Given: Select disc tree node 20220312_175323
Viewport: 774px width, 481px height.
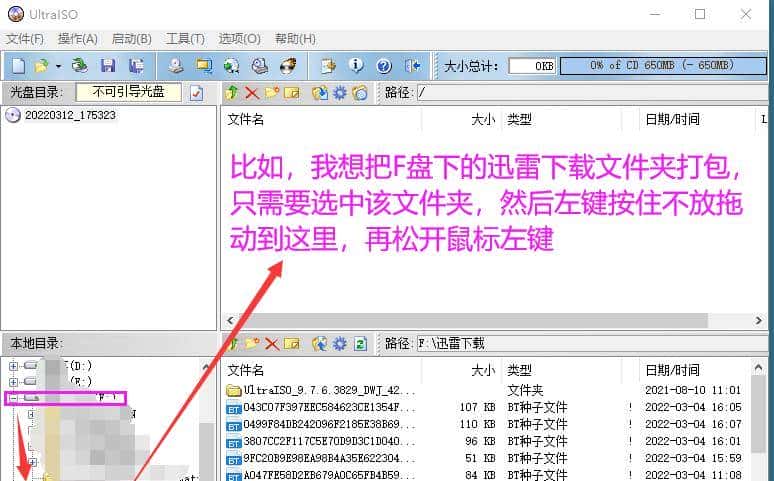Looking at the screenshot, I should pos(70,115).
